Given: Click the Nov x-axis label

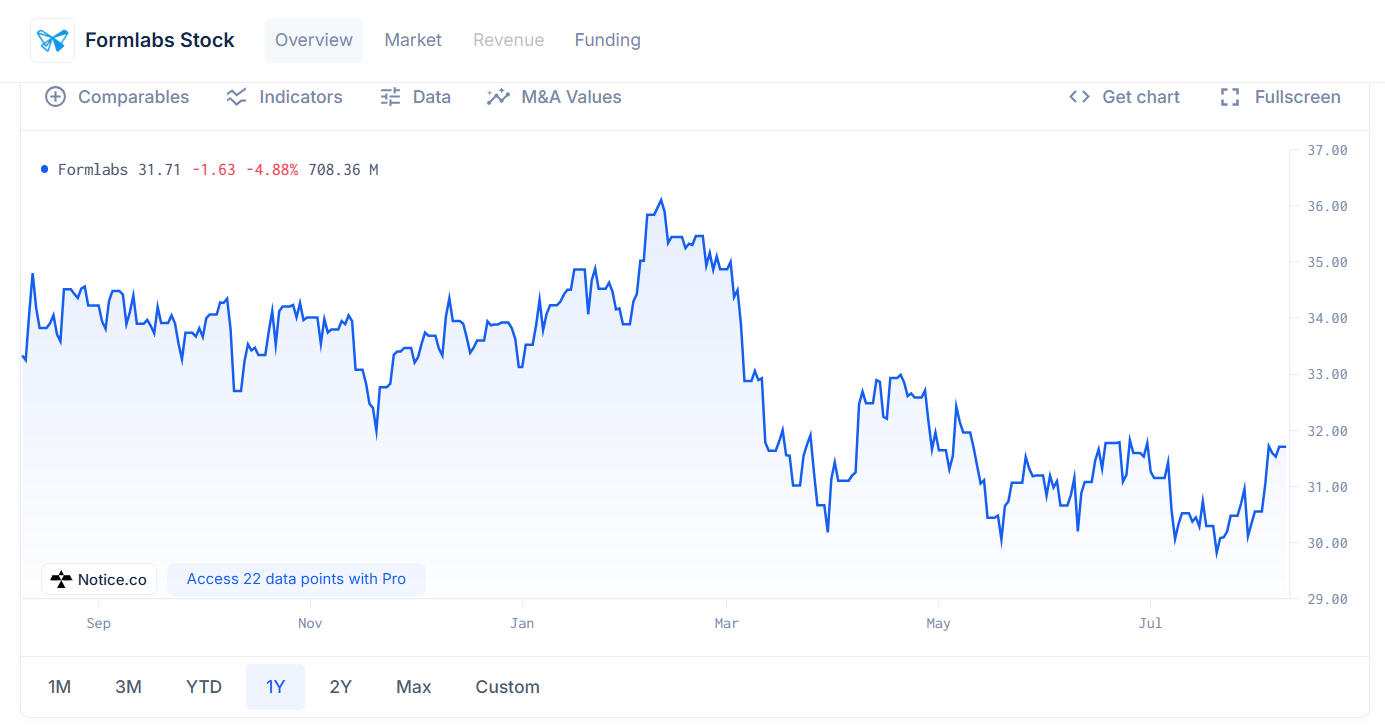Looking at the screenshot, I should pyautogui.click(x=311, y=623).
